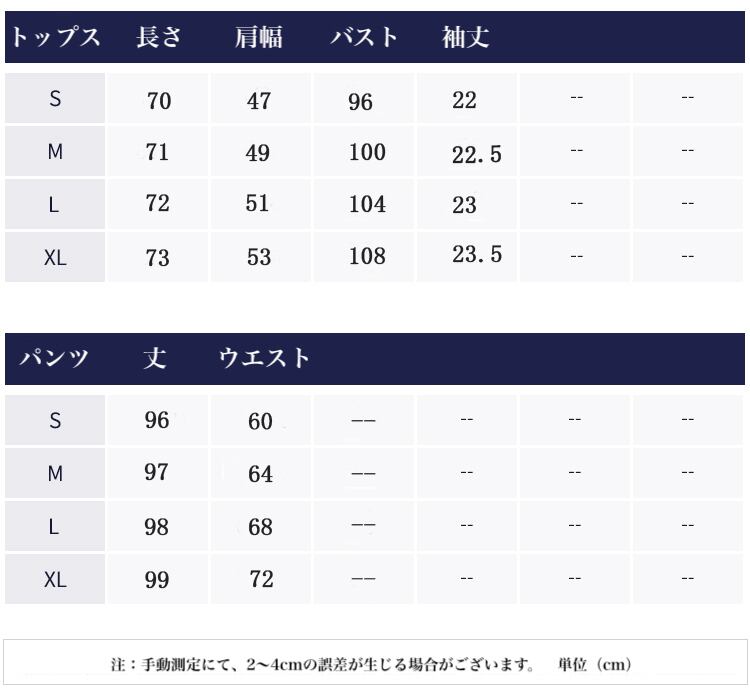Click the トップス header cell
Screen dimensions: 750x688
[56, 38]
